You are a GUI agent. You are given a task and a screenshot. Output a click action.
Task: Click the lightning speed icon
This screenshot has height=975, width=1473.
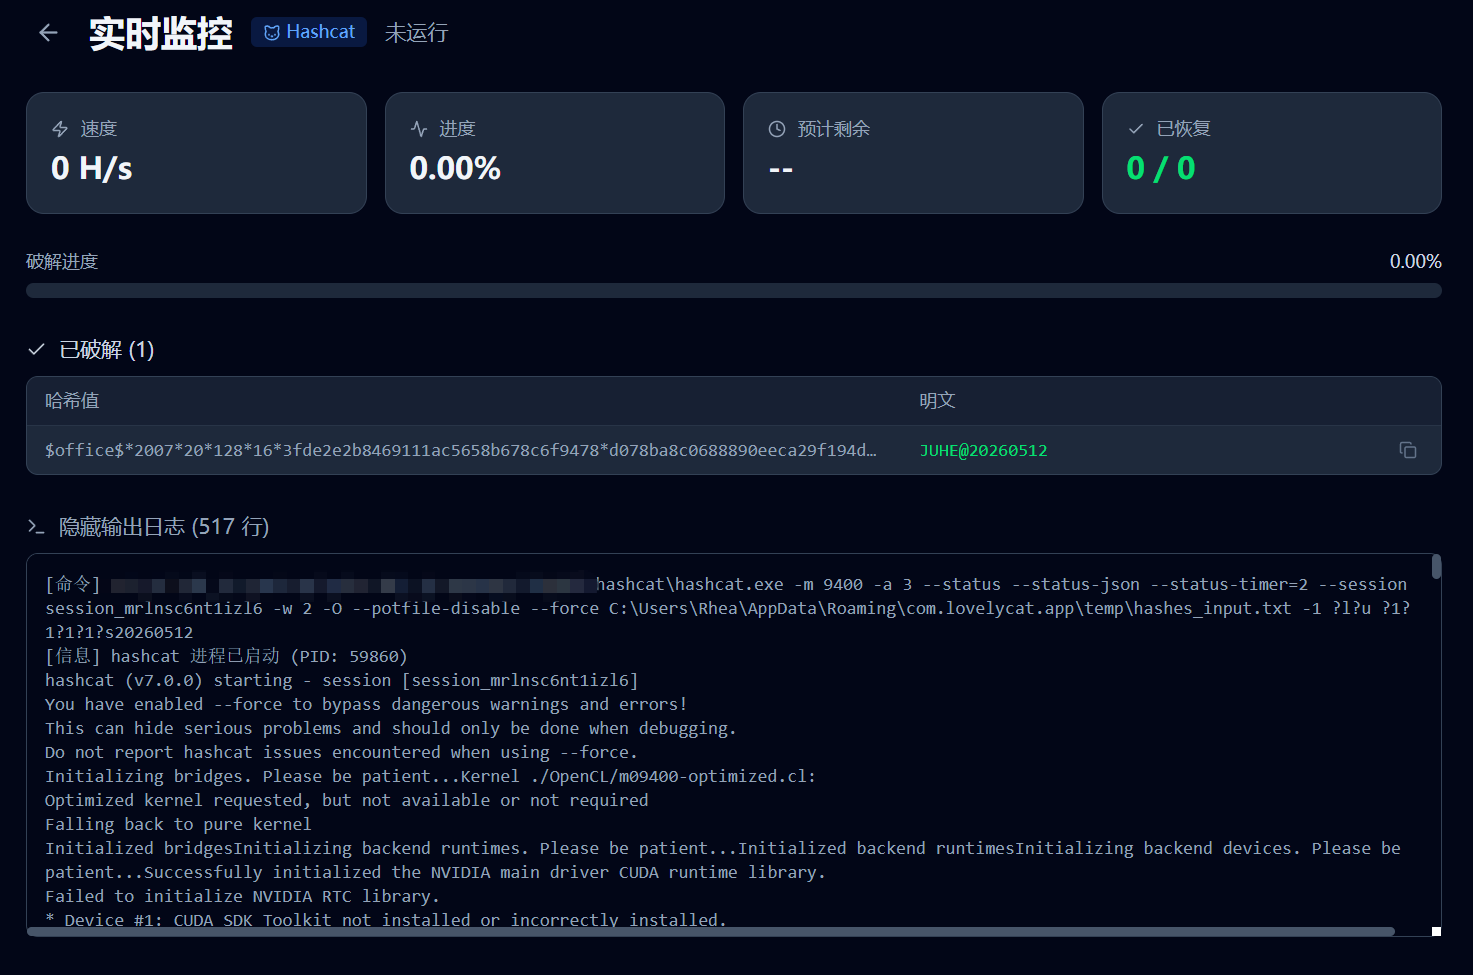point(60,129)
